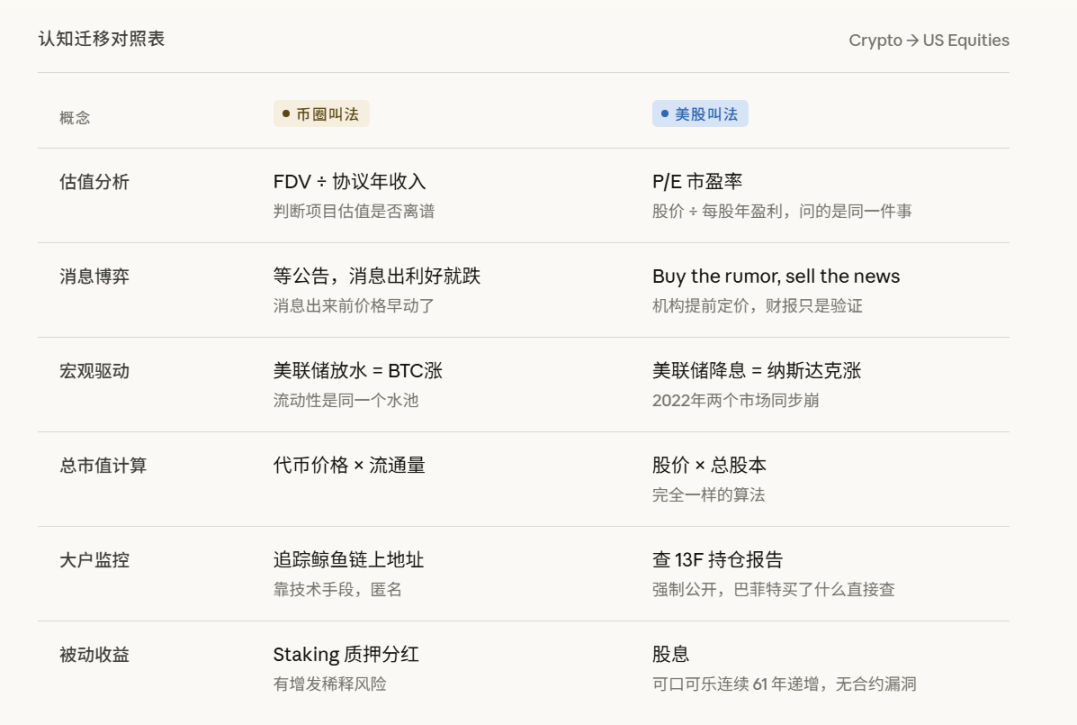Screen dimensions: 1077x725
Task: Select the P/E 市盈率 cell
Action: [x=697, y=181]
